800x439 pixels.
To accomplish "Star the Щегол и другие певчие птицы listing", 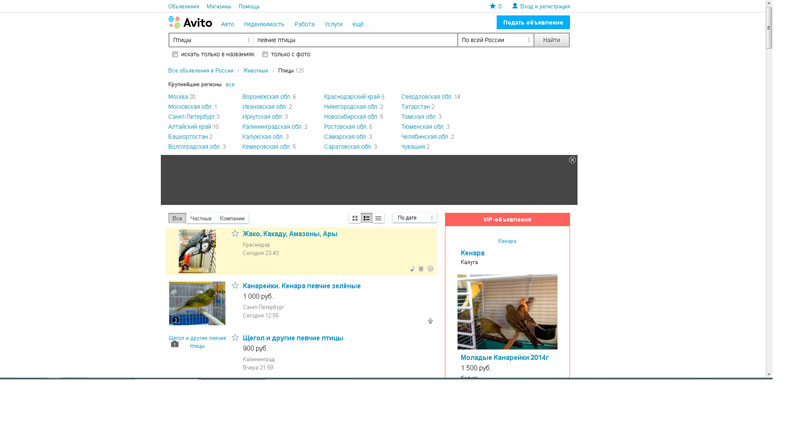I will [235, 338].
